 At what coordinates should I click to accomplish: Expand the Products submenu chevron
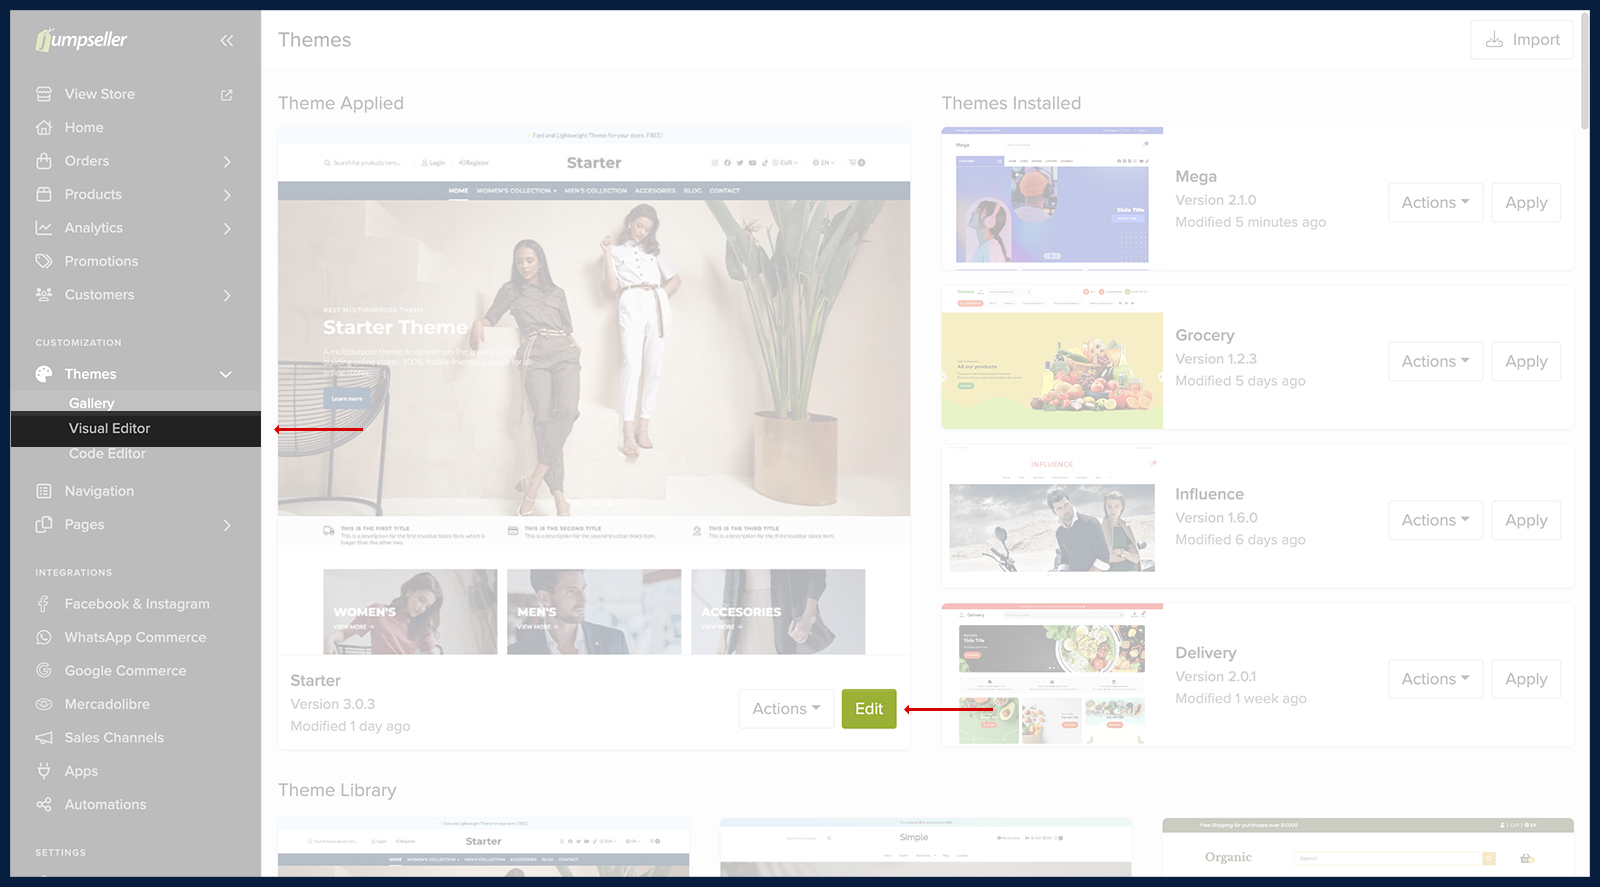pos(227,195)
